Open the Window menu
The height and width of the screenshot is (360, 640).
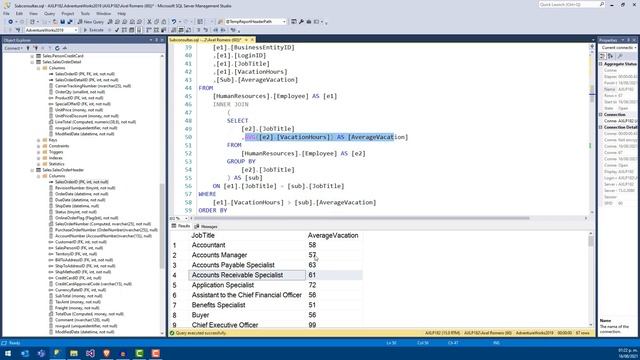[104, 13]
